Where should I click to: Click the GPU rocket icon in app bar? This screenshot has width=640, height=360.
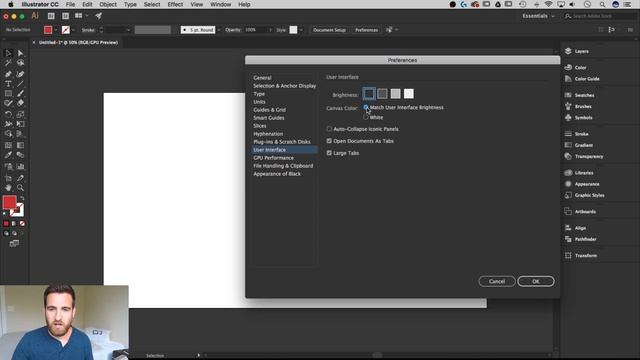(98, 16)
